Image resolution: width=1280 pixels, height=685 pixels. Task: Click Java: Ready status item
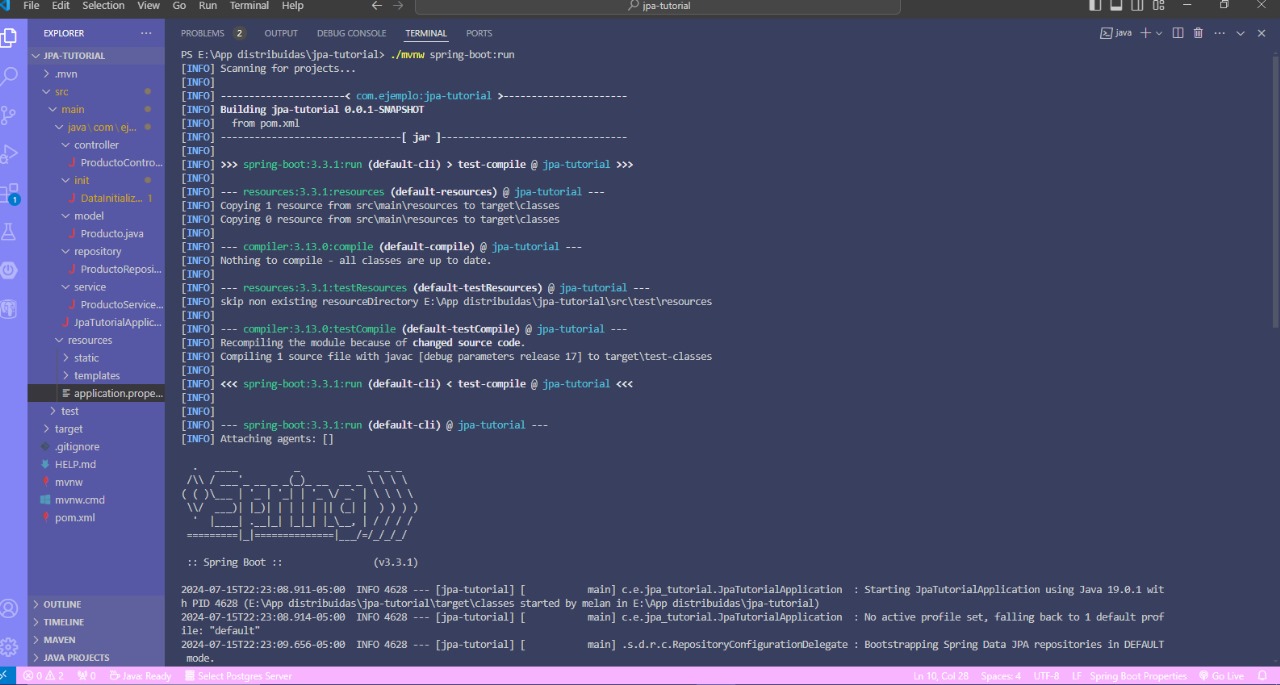tap(140, 676)
